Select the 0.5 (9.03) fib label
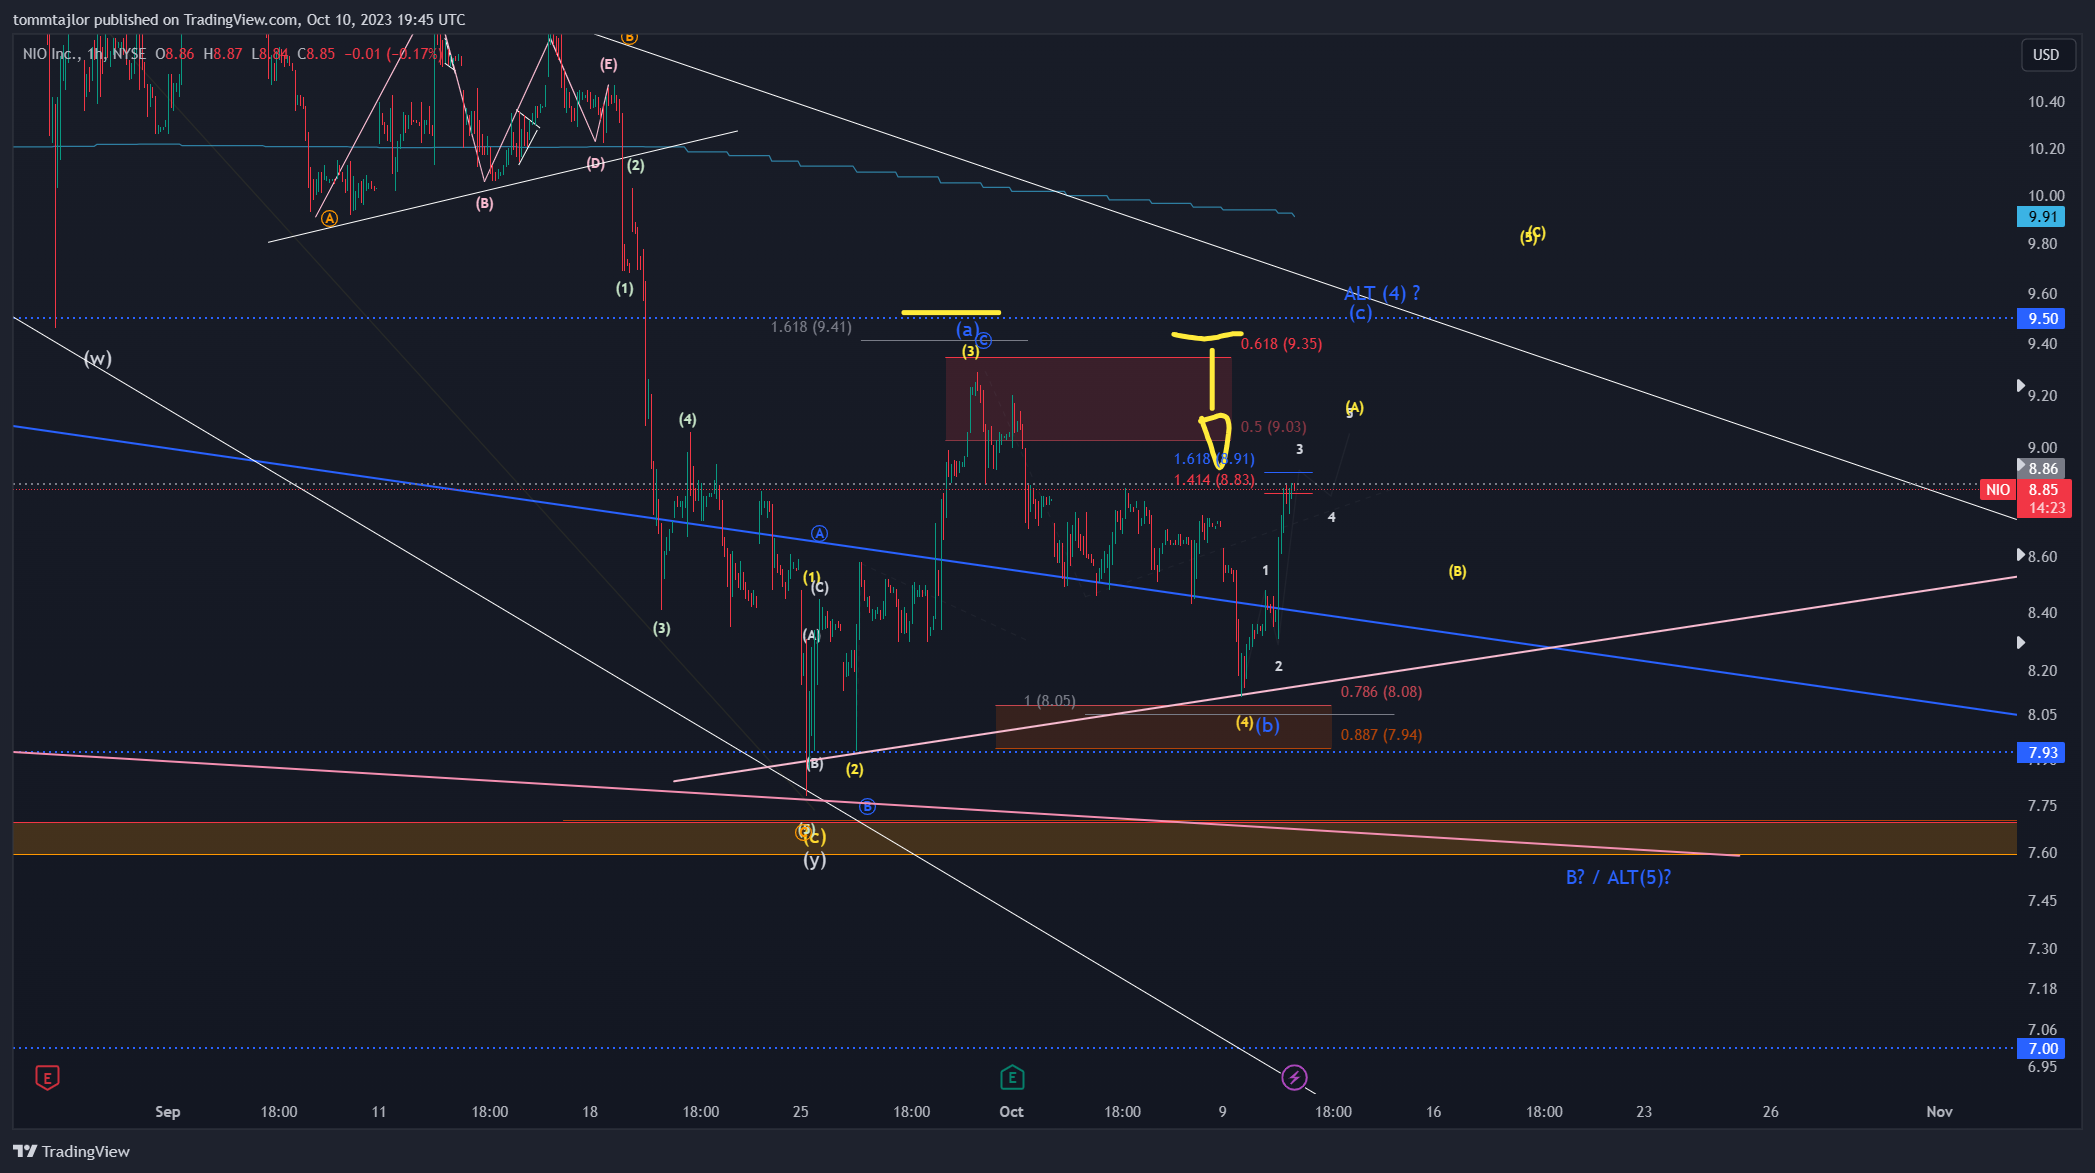Viewport: 2095px width, 1173px height. pos(1273,427)
